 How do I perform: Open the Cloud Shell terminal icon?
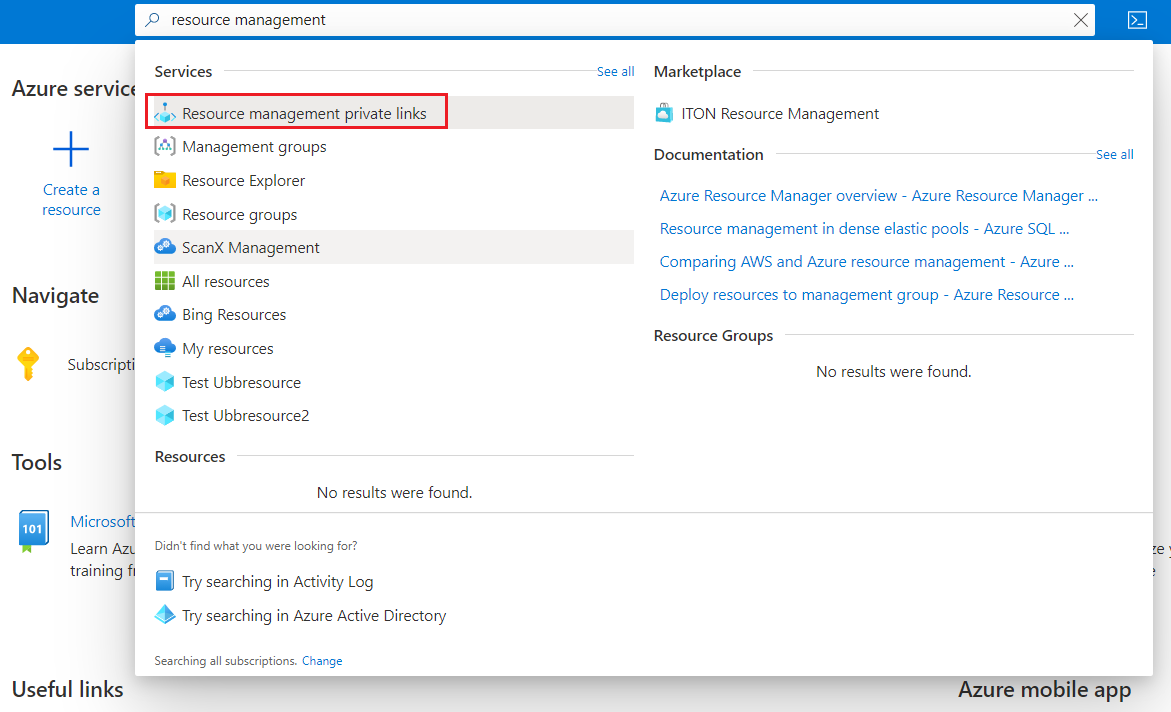(x=1137, y=19)
